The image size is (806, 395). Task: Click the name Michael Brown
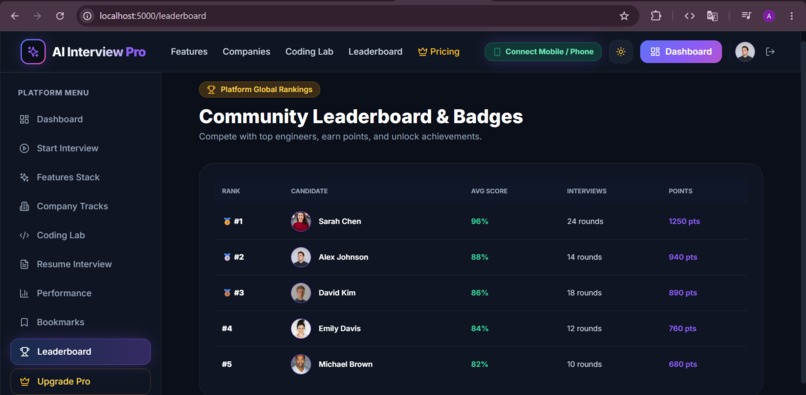(345, 364)
